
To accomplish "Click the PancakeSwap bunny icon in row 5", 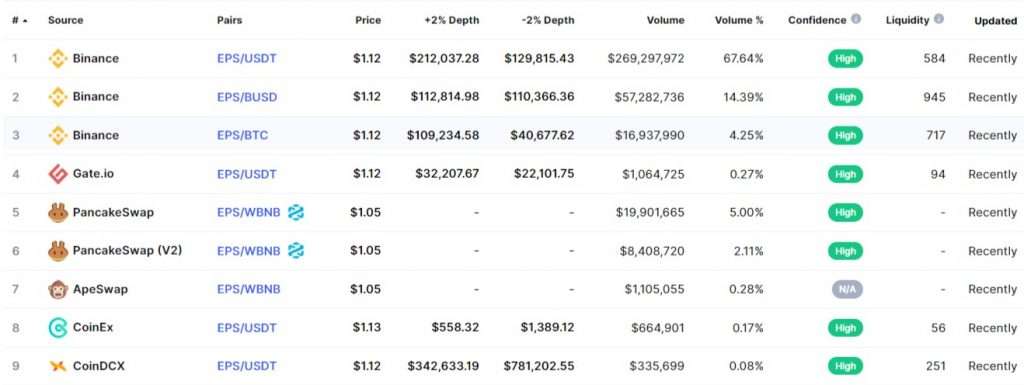I will pos(58,213).
